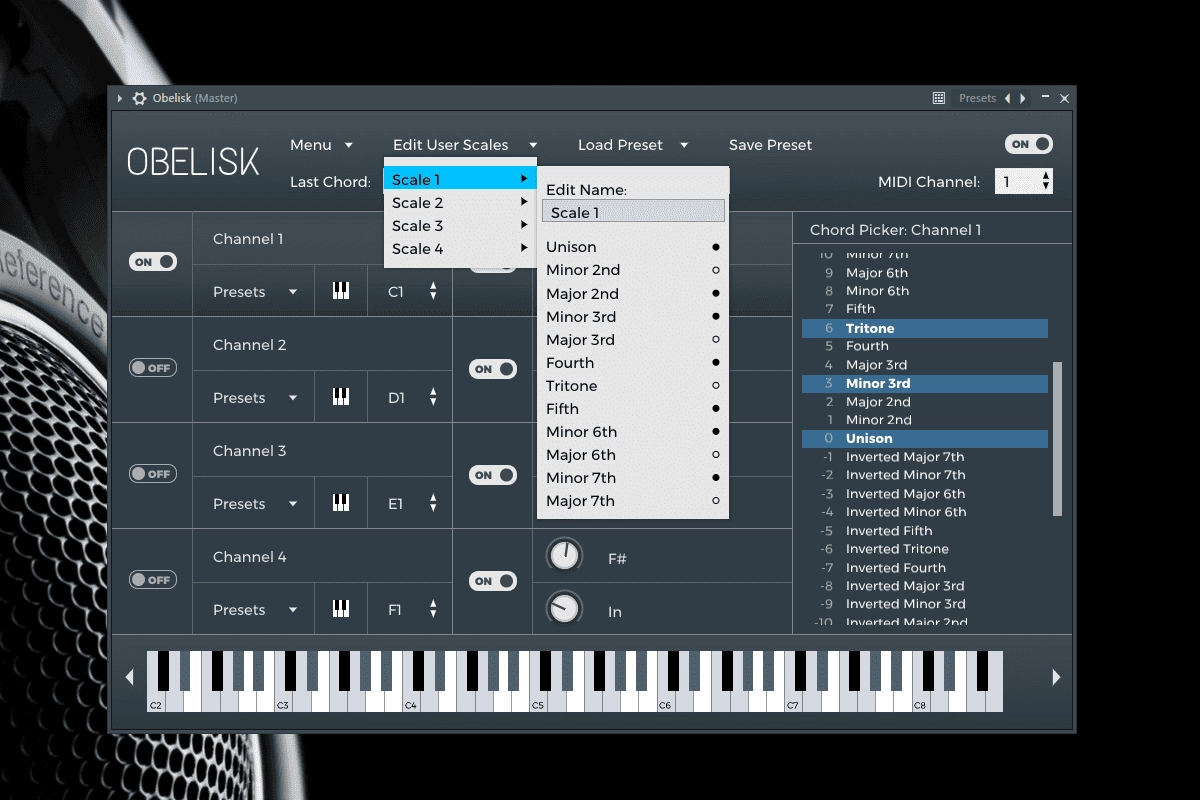Open the grid icon beside Presets in title bar
This screenshot has width=1200, height=800.
coord(938,98)
